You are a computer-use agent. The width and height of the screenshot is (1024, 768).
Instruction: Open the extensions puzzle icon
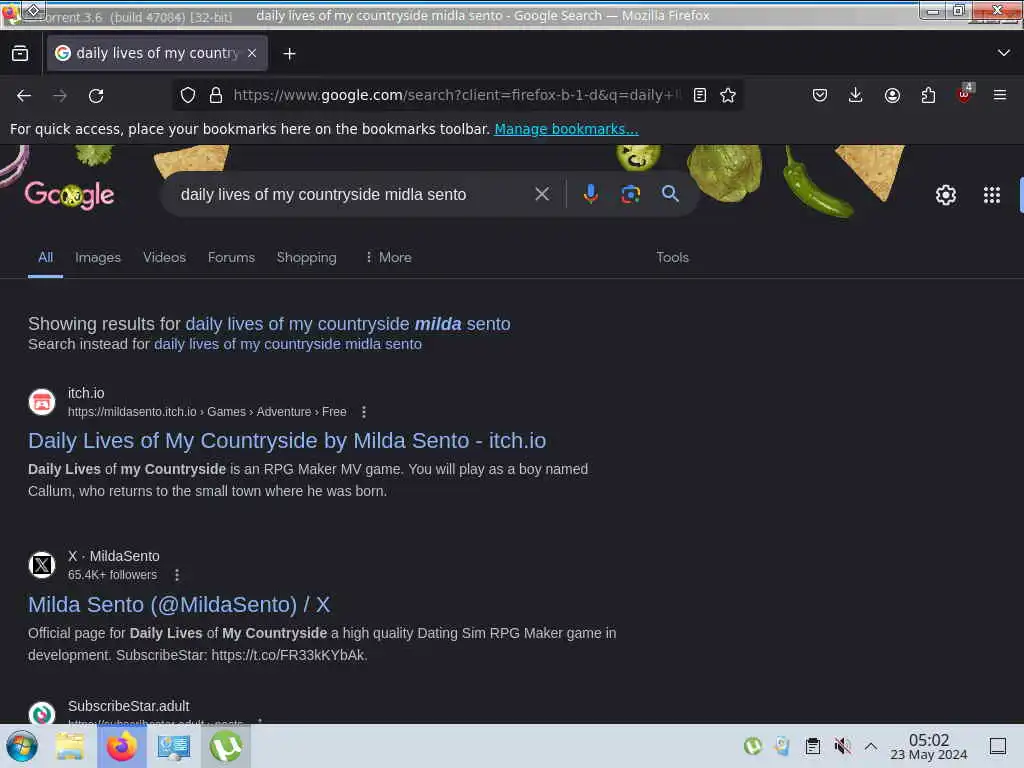click(x=928, y=95)
